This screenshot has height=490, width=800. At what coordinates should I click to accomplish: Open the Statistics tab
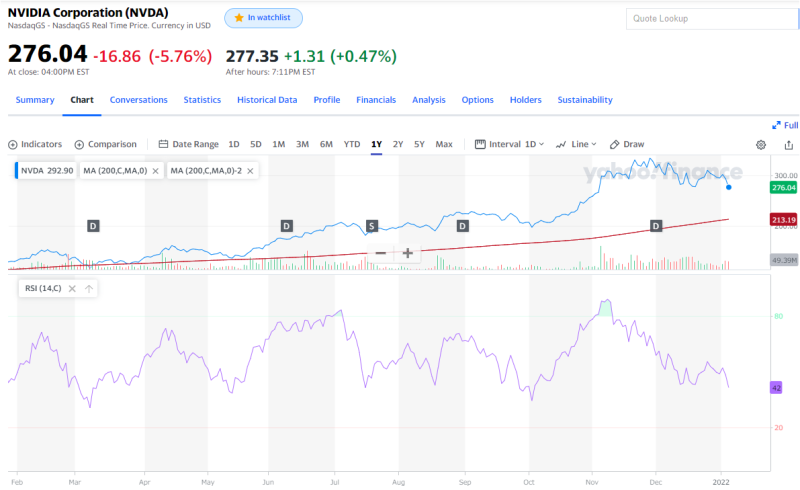coord(202,100)
